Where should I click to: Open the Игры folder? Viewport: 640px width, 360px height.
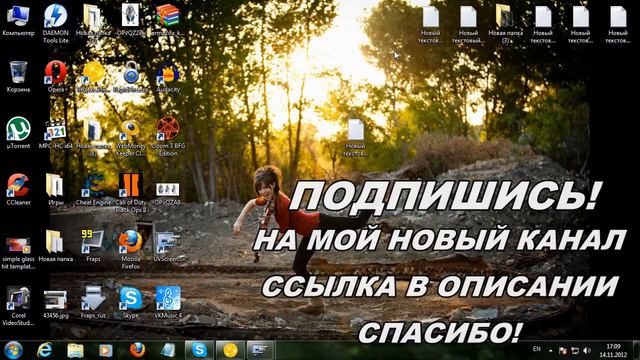coord(56,189)
